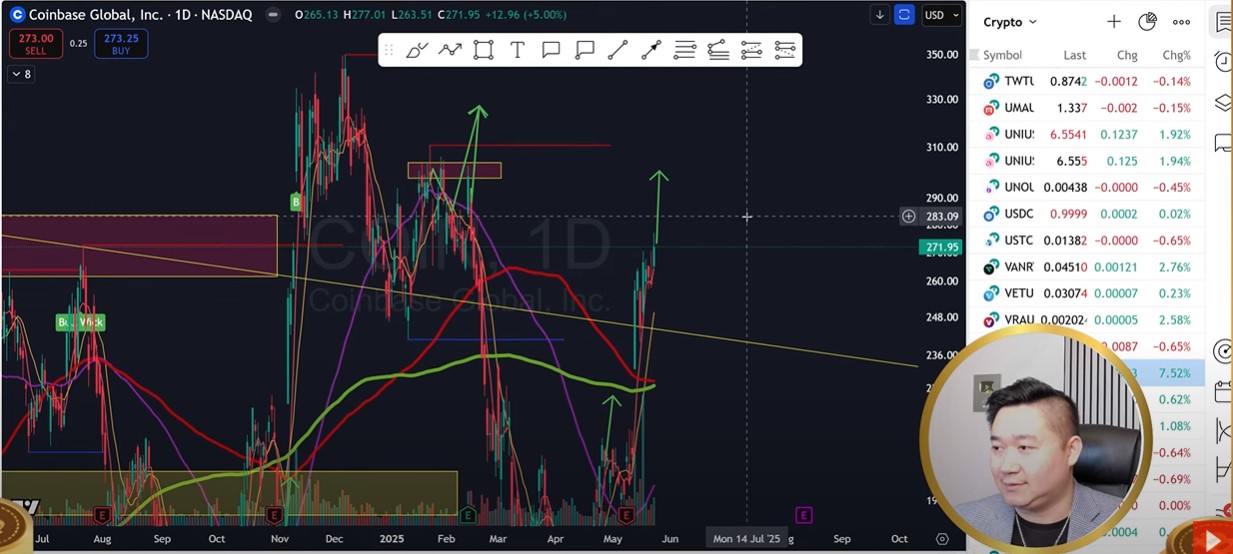This screenshot has height=554, width=1233.
Task: Select the Callout tool
Action: [x=585, y=50]
